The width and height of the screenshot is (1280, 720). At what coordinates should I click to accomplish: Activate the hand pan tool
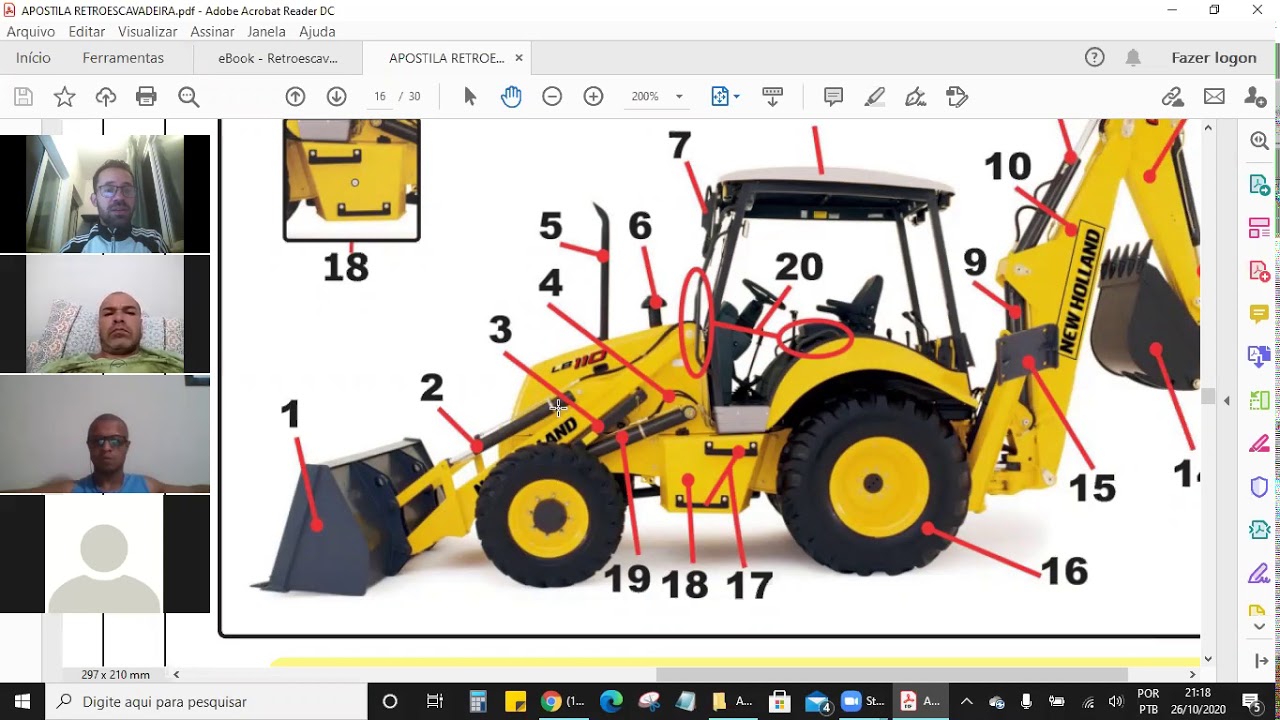click(x=511, y=97)
